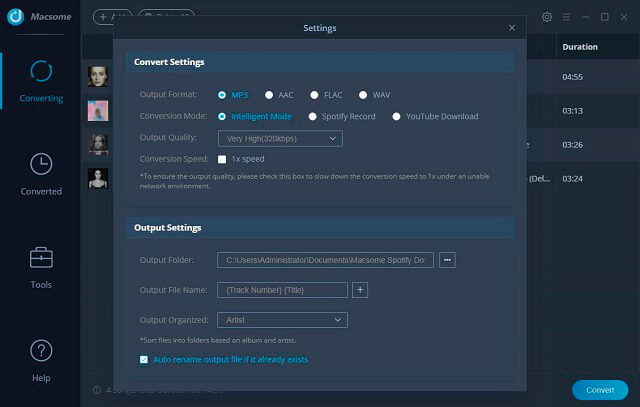Click the info icon in status bar
This screenshot has width=640, height=407.
point(97,390)
